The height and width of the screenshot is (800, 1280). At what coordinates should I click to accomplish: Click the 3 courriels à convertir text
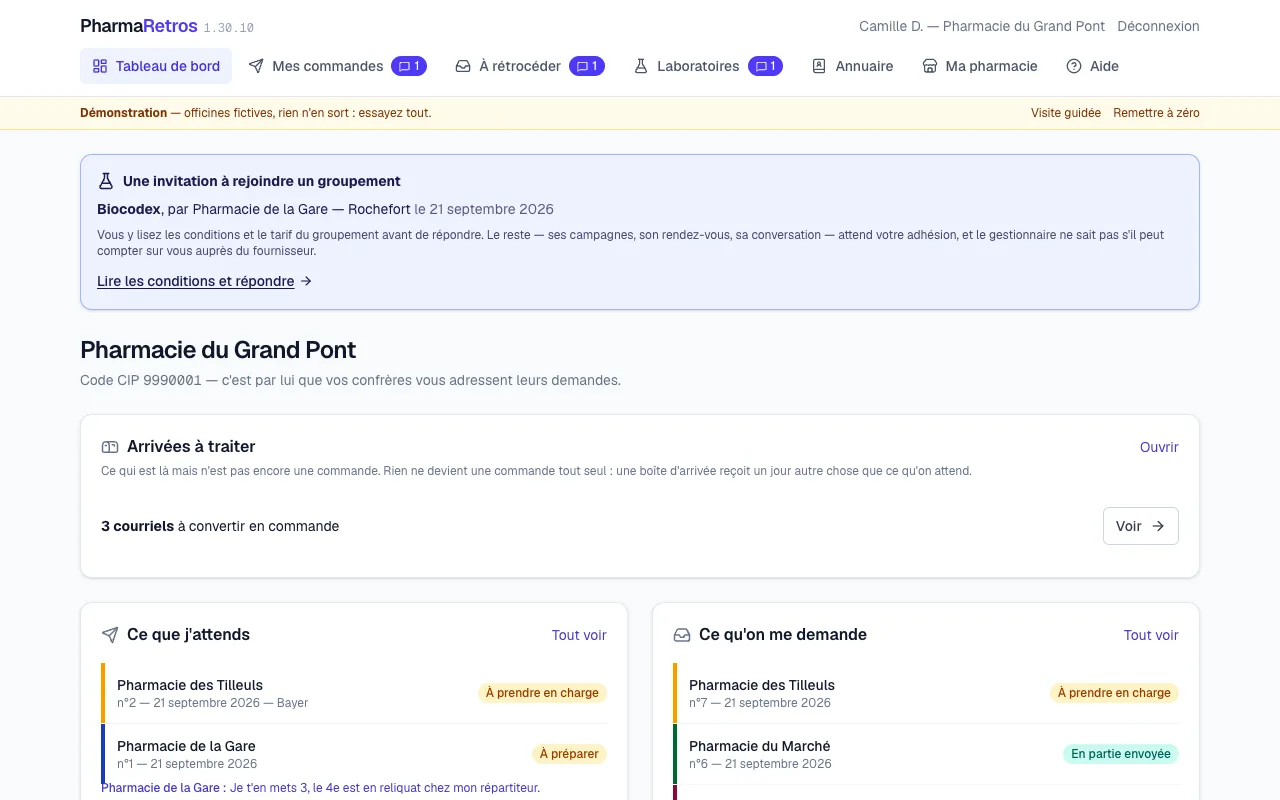(220, 526)
